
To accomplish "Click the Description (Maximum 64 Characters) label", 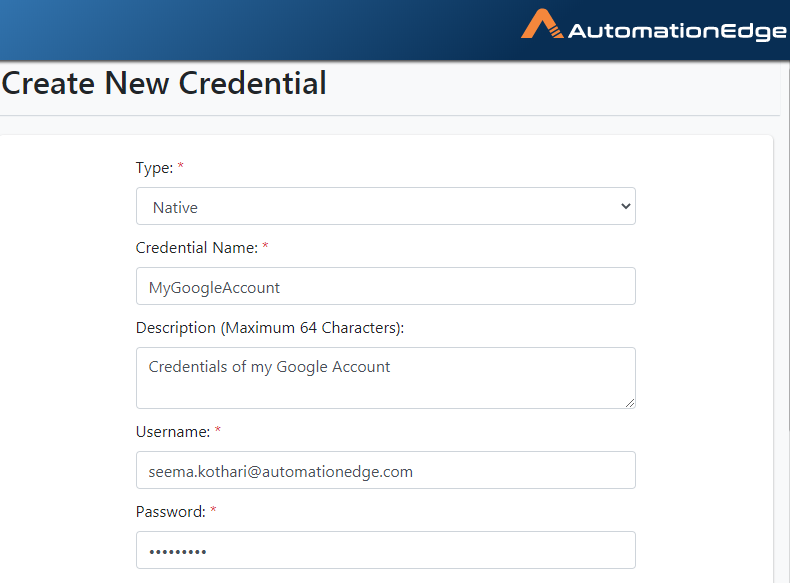I will [270, 328].
